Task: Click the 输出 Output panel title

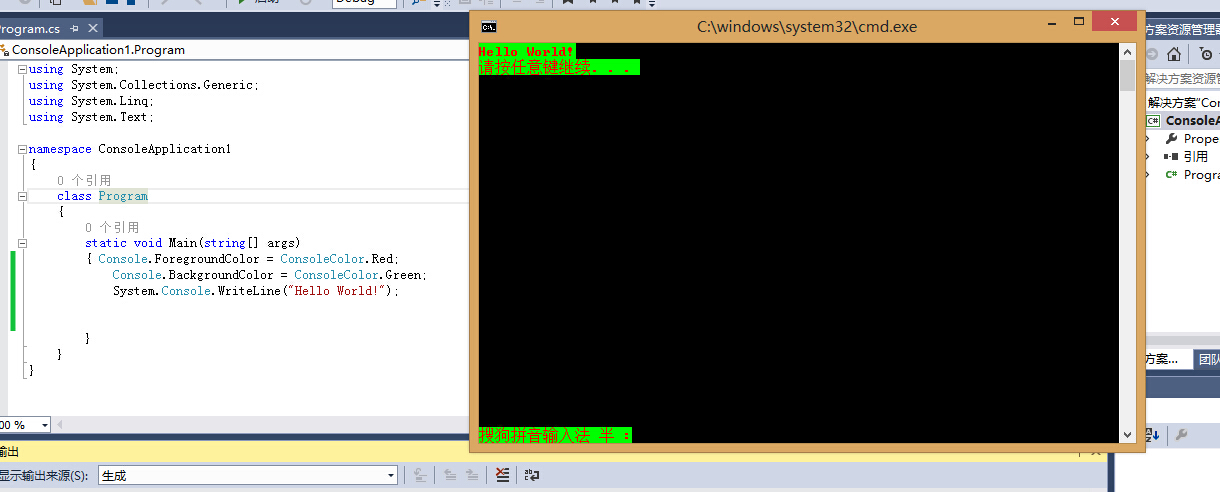Action: (x=9, y=452)
